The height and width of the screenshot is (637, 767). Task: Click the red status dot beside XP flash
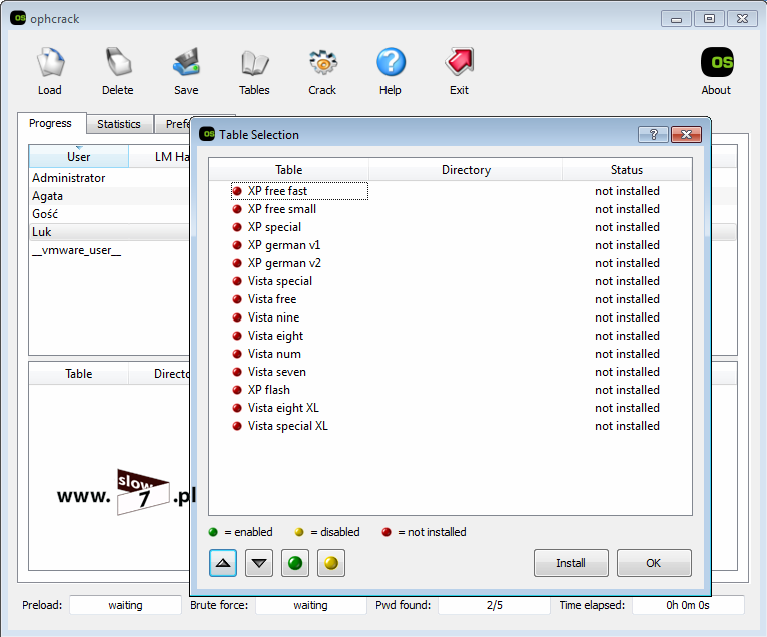point(237,390)
